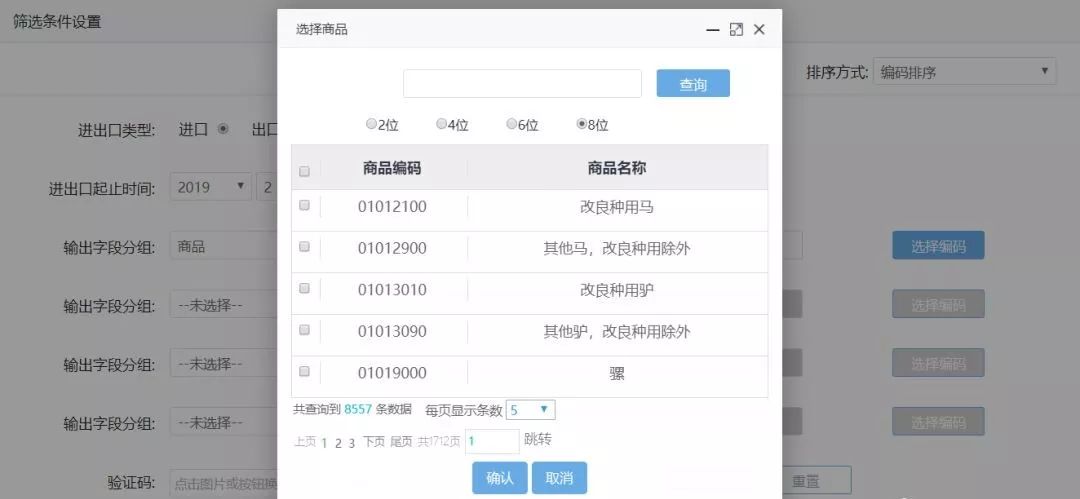1080x499 pixels.
Task: Open the 2019 year dropdown
Action: [210, 187]
